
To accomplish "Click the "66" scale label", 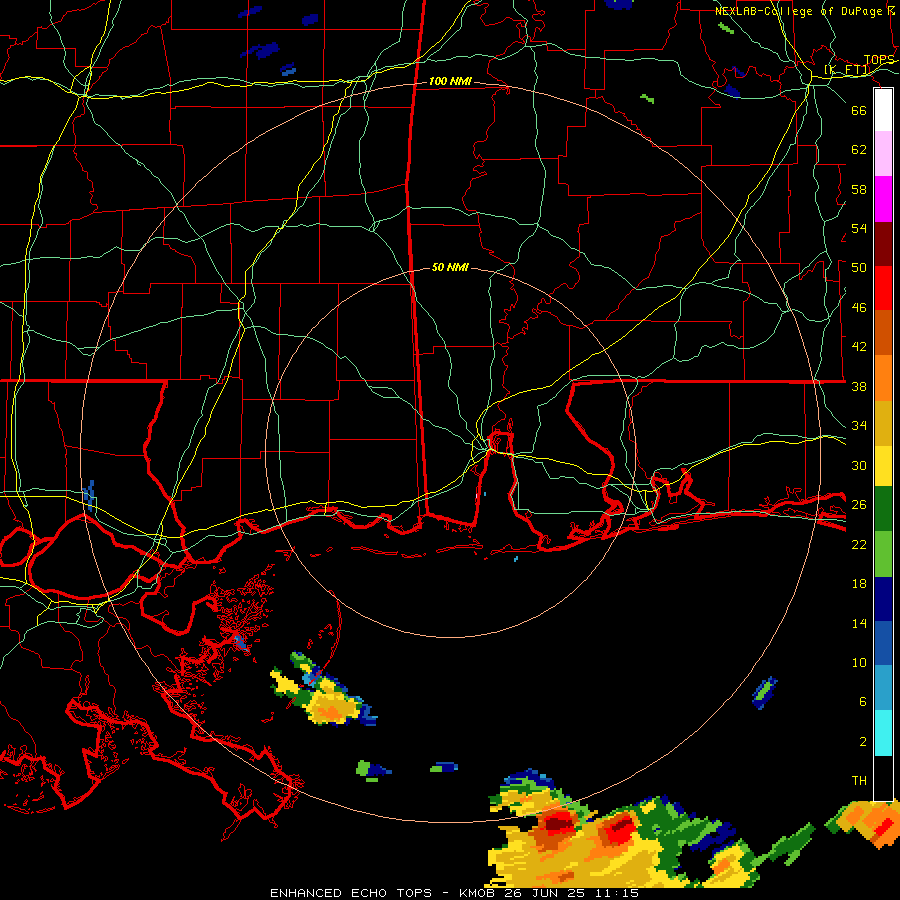I will click(x=859, y=110).
